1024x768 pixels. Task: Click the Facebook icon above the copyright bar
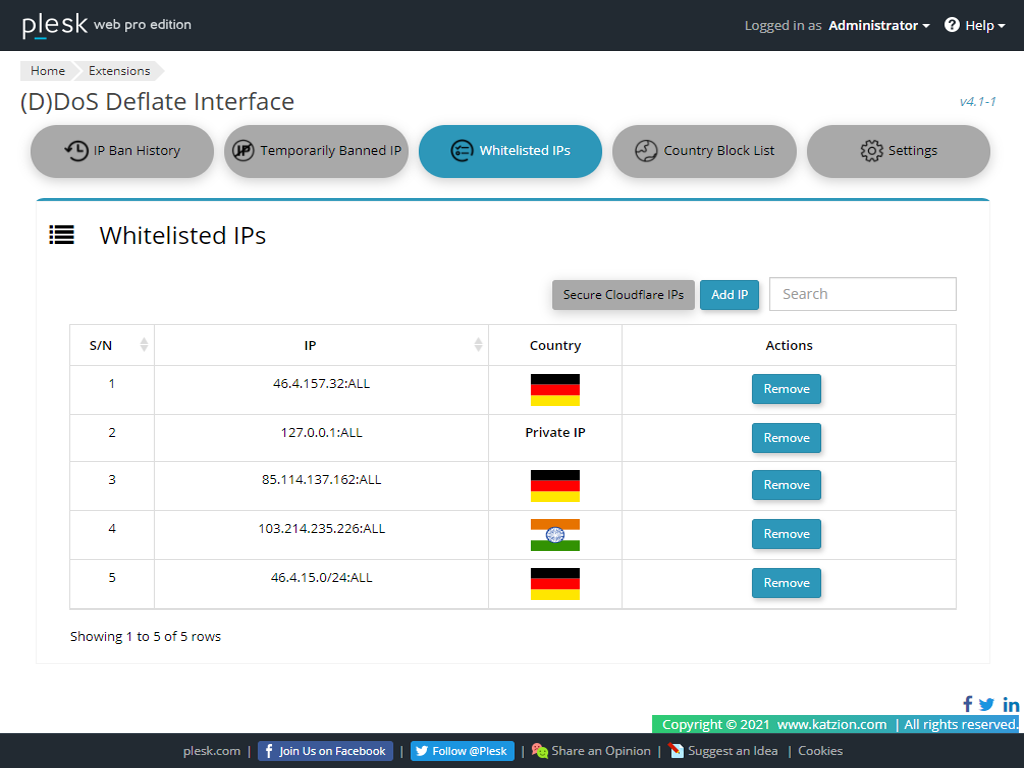[968, 704]
